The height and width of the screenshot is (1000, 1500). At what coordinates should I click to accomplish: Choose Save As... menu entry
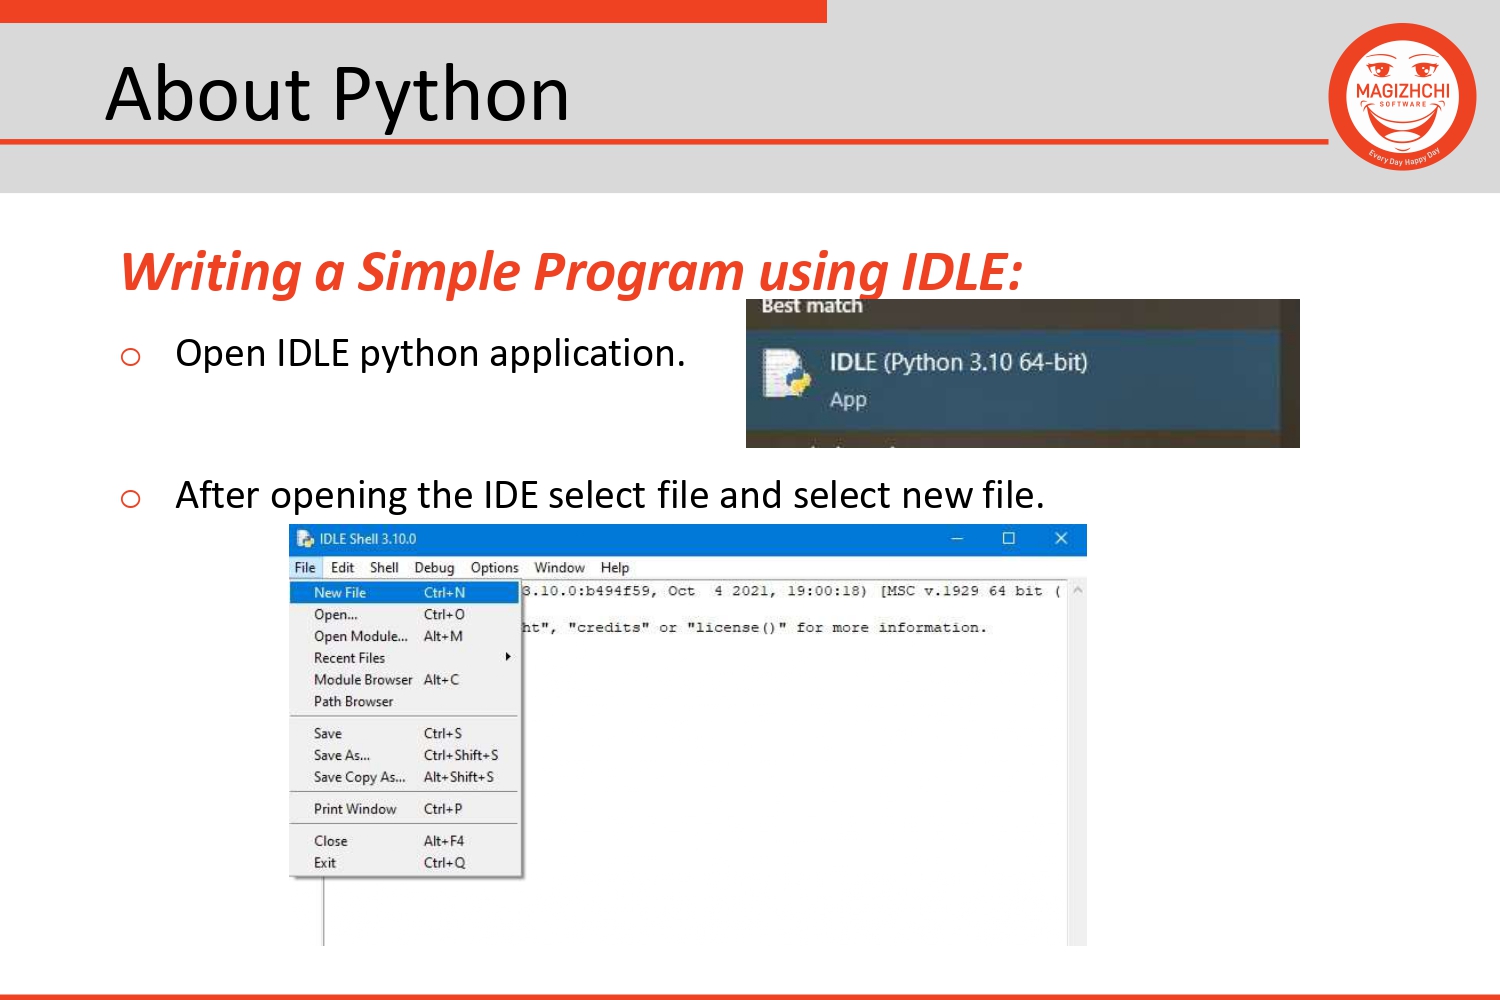pyautogui.click(x=405, y=755)
